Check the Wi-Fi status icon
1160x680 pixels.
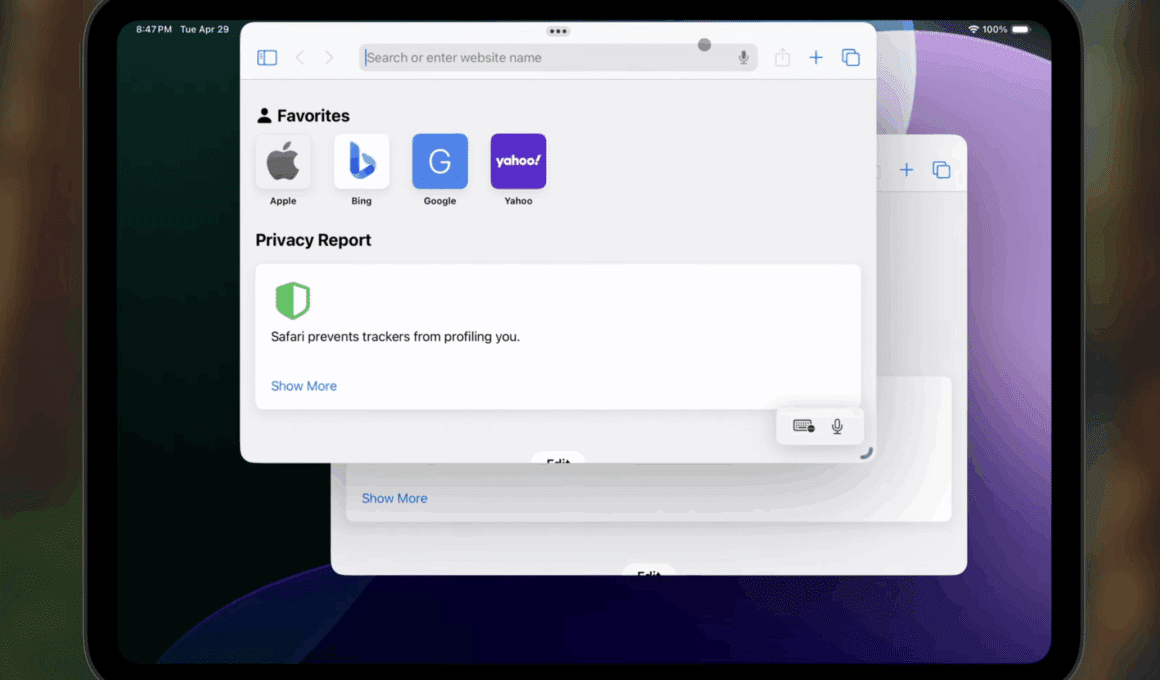pos(974,30)
